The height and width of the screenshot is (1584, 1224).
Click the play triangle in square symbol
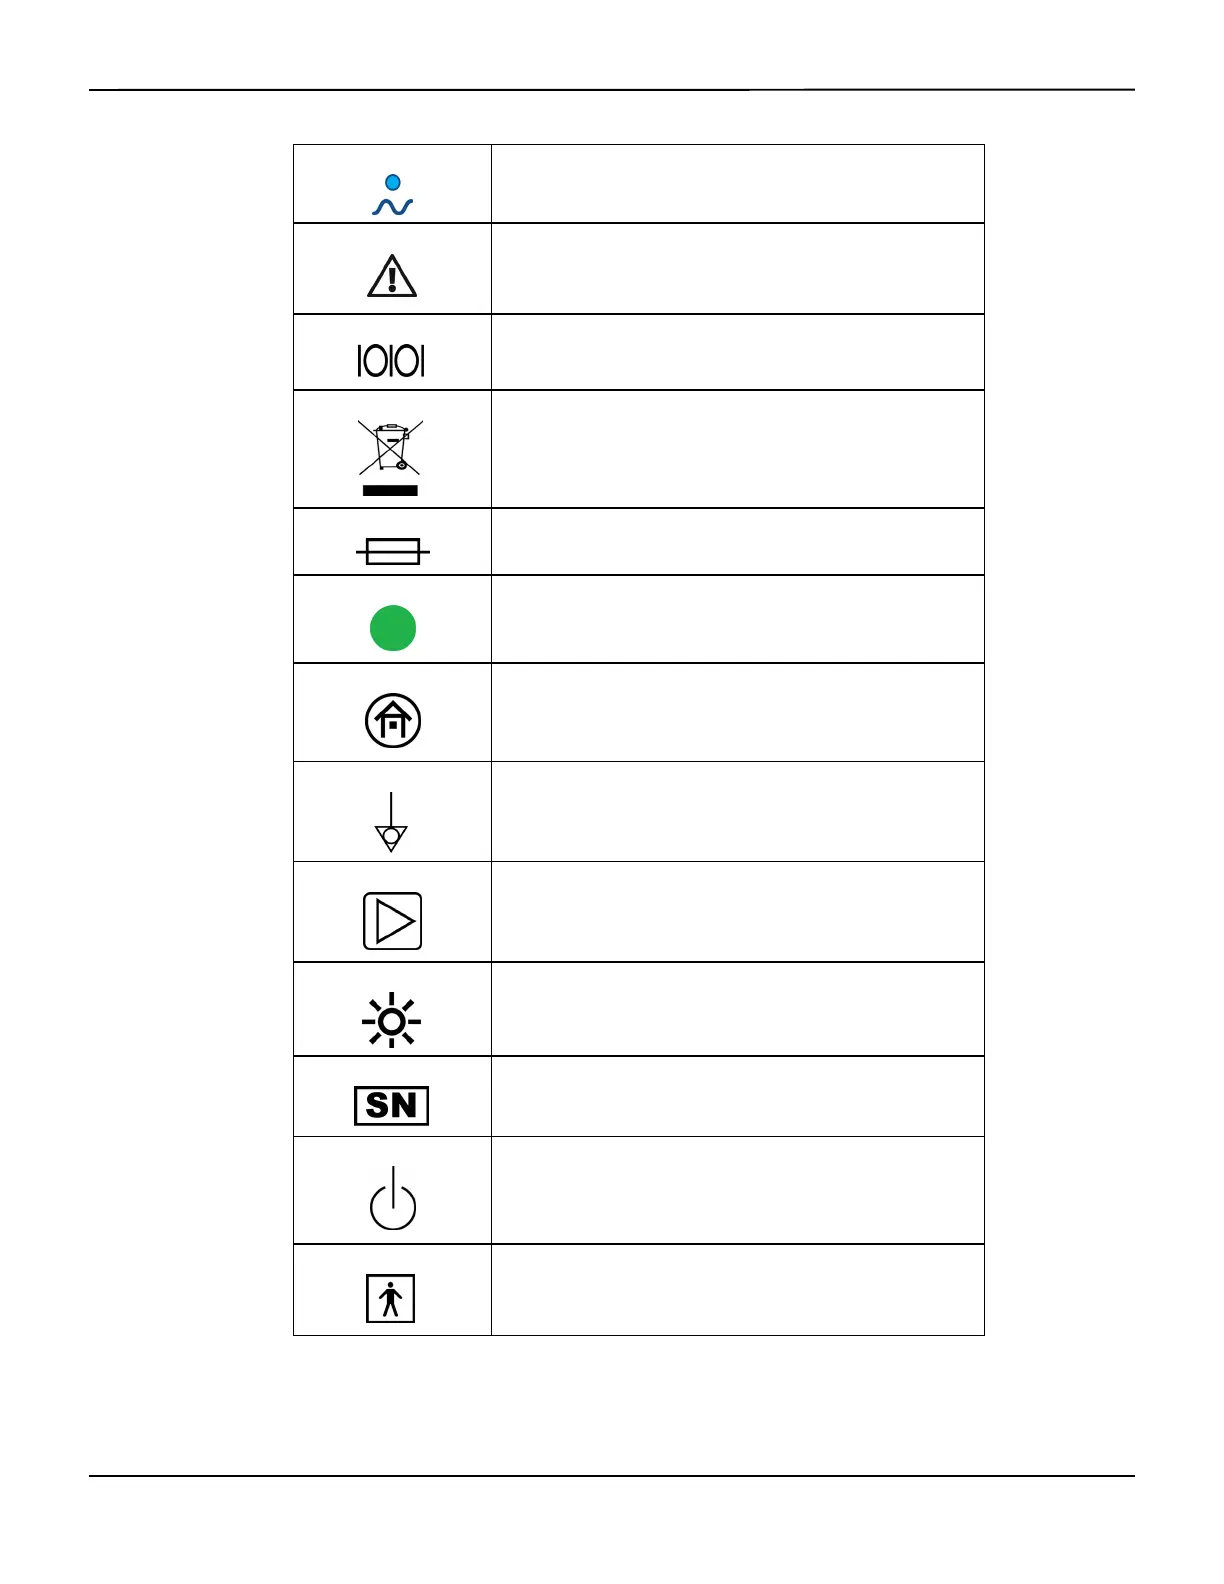pos(392,921)
